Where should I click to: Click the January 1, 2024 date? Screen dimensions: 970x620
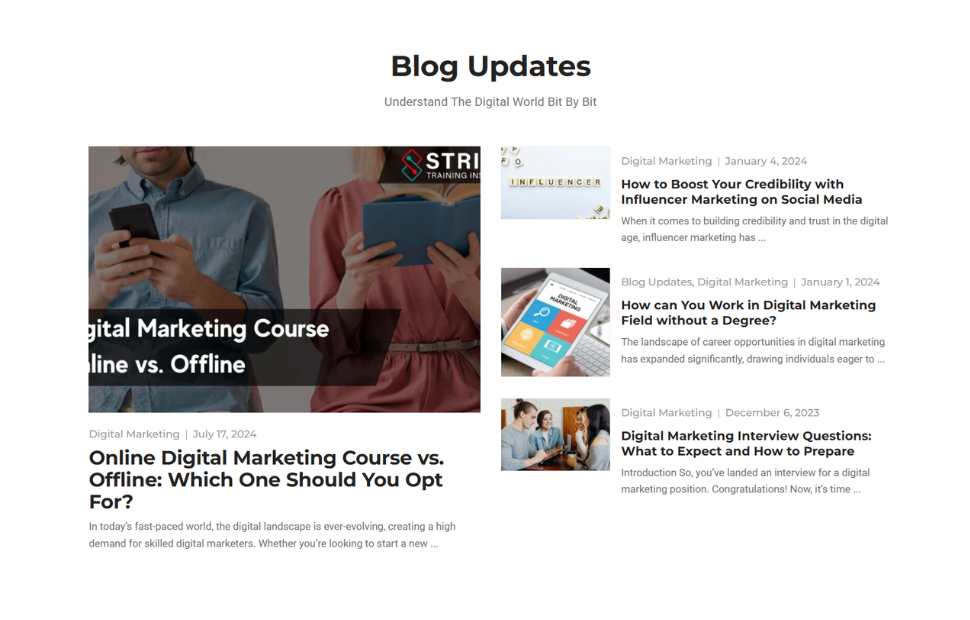pos(840,282)
